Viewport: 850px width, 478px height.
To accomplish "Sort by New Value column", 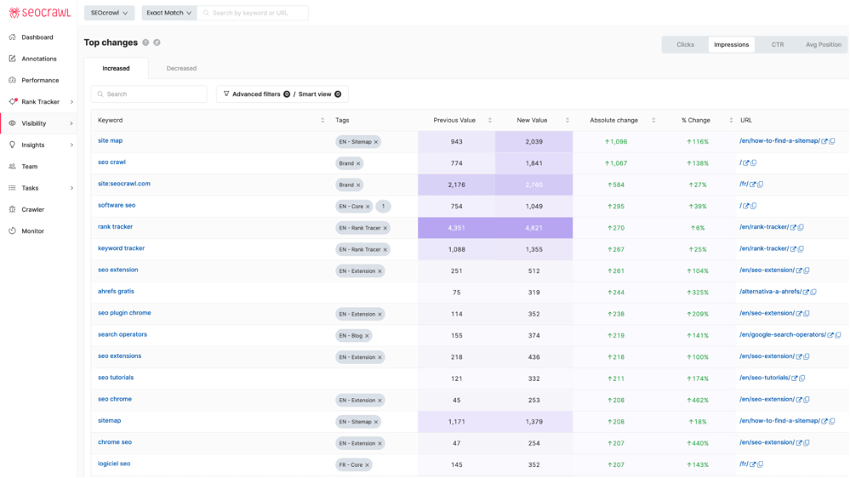I will (567, 120).
